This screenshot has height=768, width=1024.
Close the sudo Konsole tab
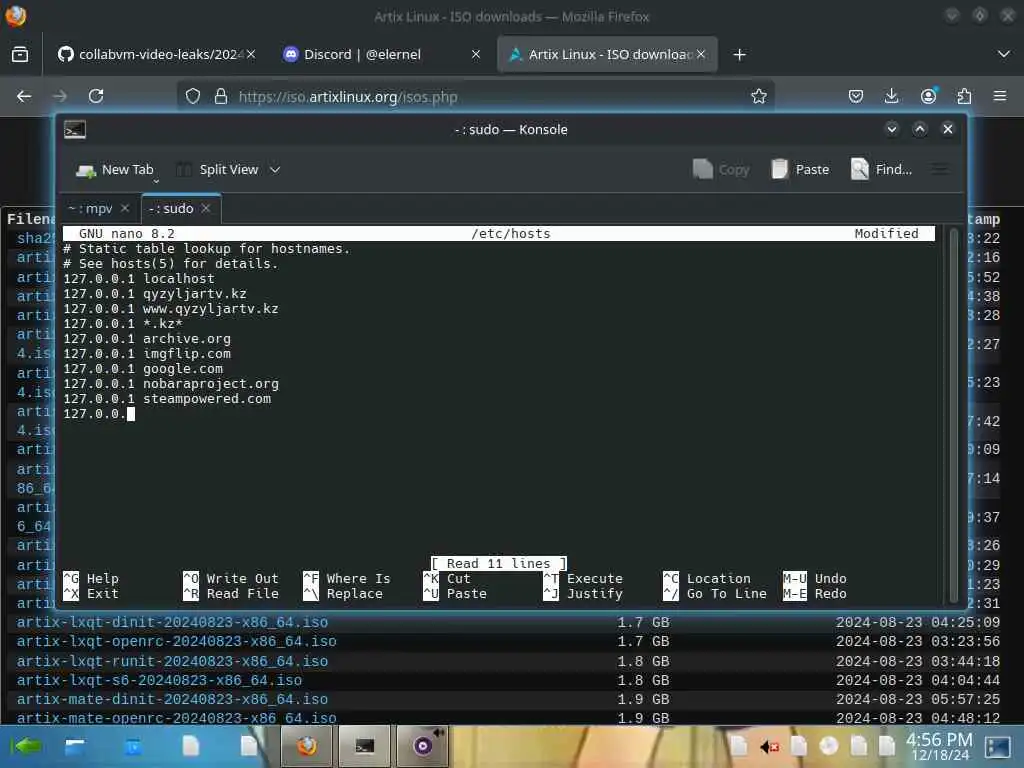point(206,208)
